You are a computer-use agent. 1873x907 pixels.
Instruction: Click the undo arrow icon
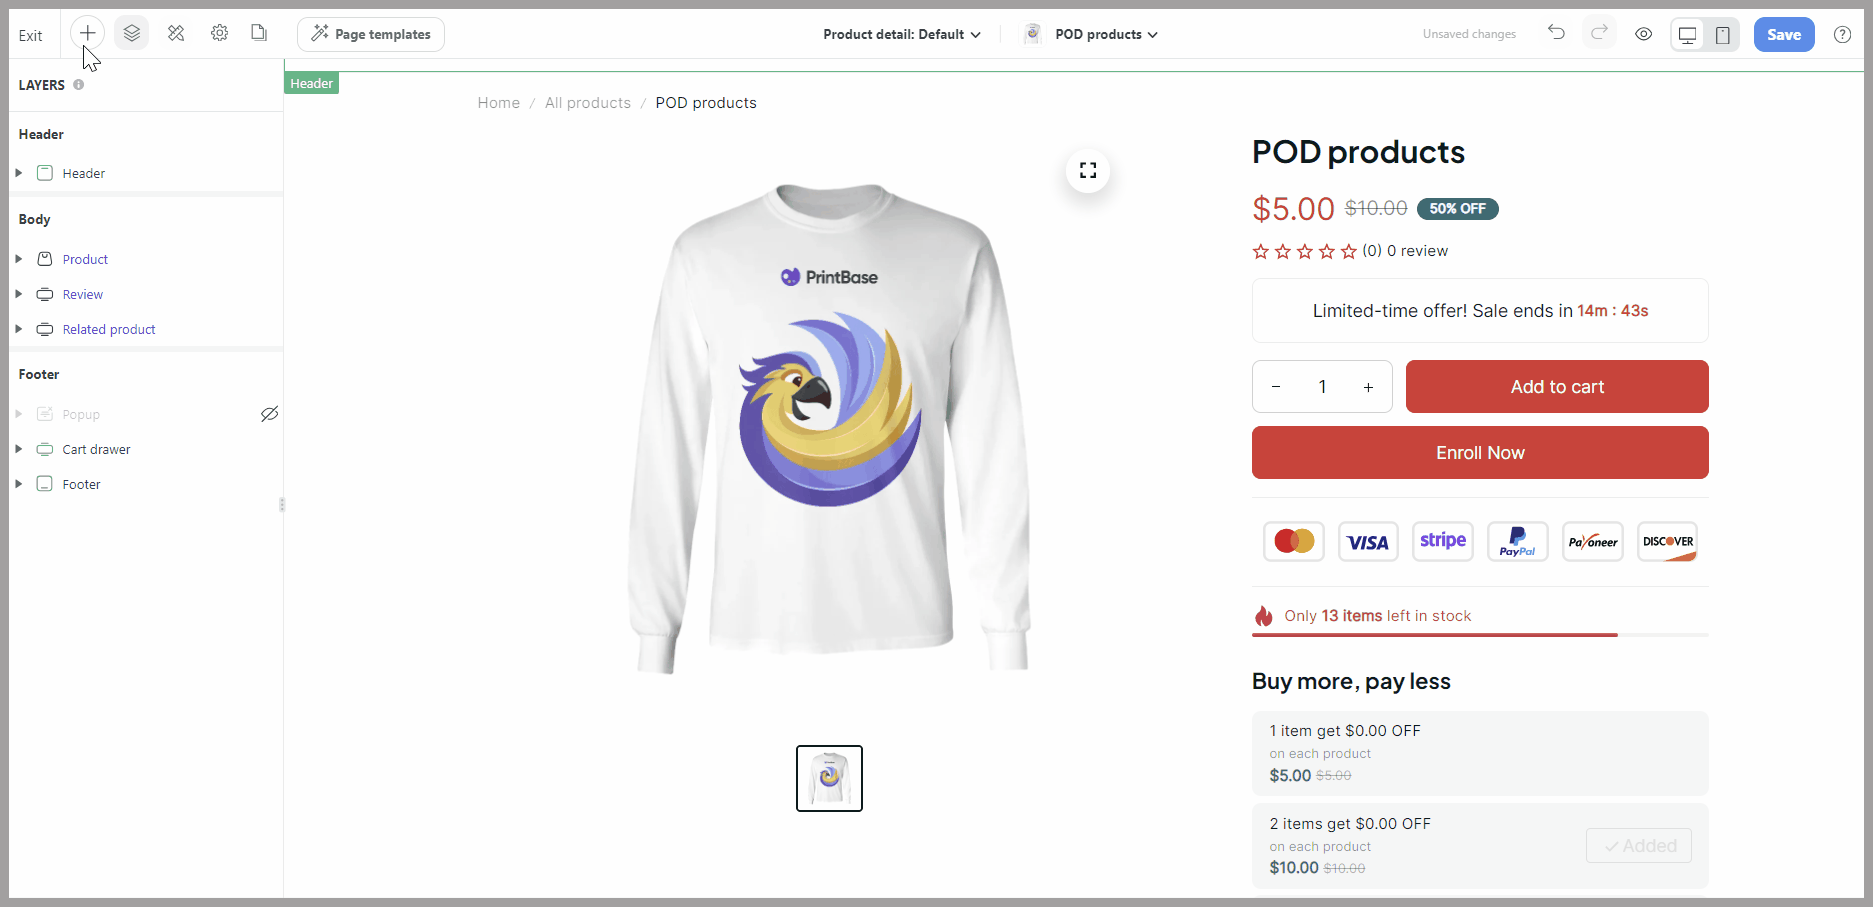1556,33
